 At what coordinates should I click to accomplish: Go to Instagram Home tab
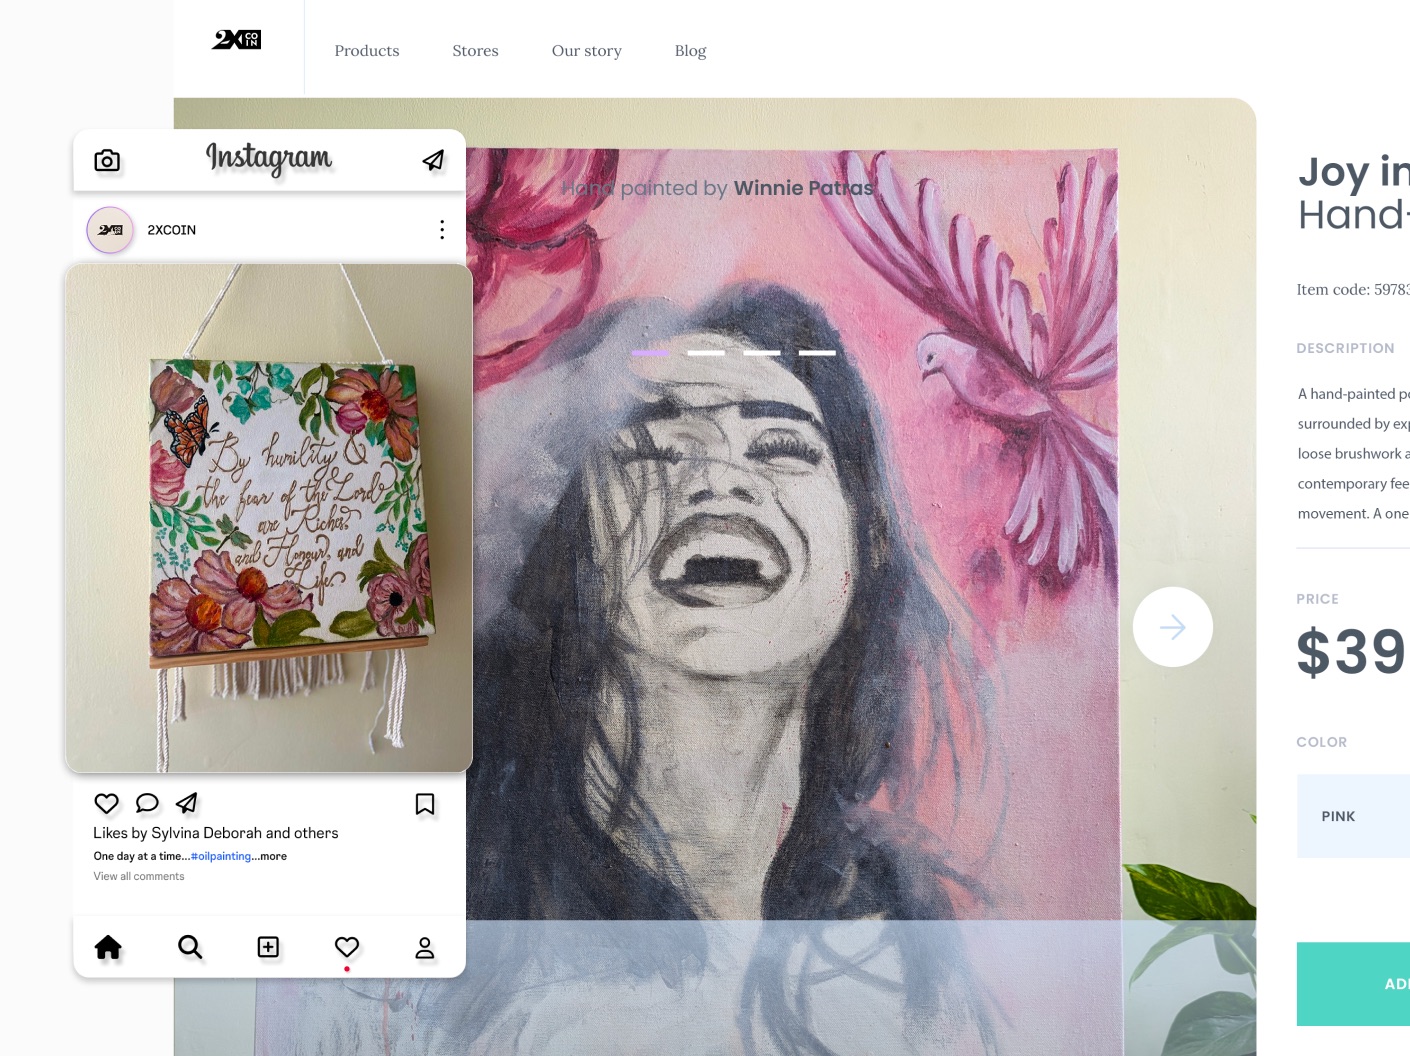click(x=108, y=947)
